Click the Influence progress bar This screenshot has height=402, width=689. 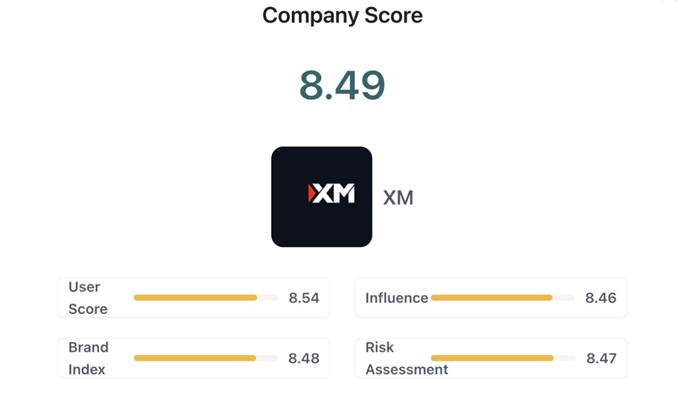click(503, 298)
